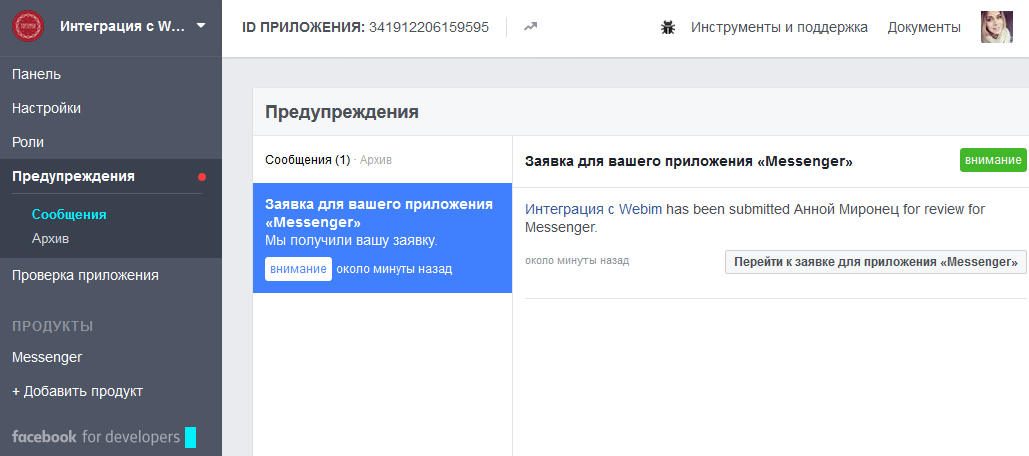Select the Messenger request message in list
This screenshot has height=456, width=1029.
pos(383,238)
